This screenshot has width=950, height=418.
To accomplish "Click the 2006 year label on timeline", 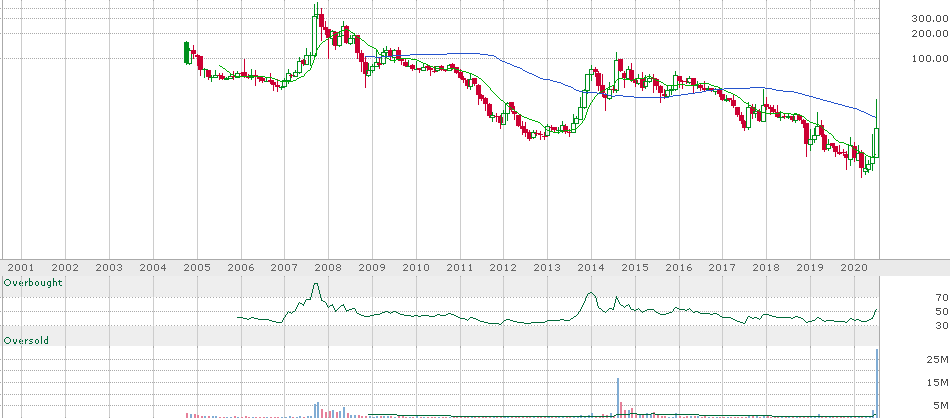I will click(x=241, y=267).
